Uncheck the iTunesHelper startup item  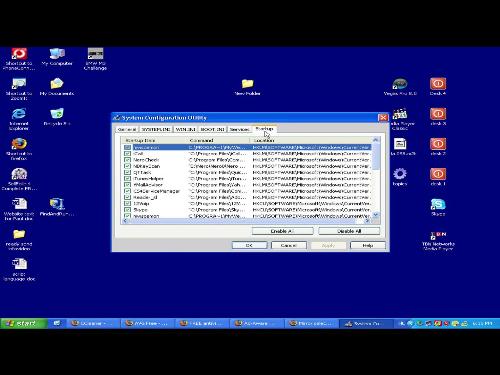[x=127, y=178]
